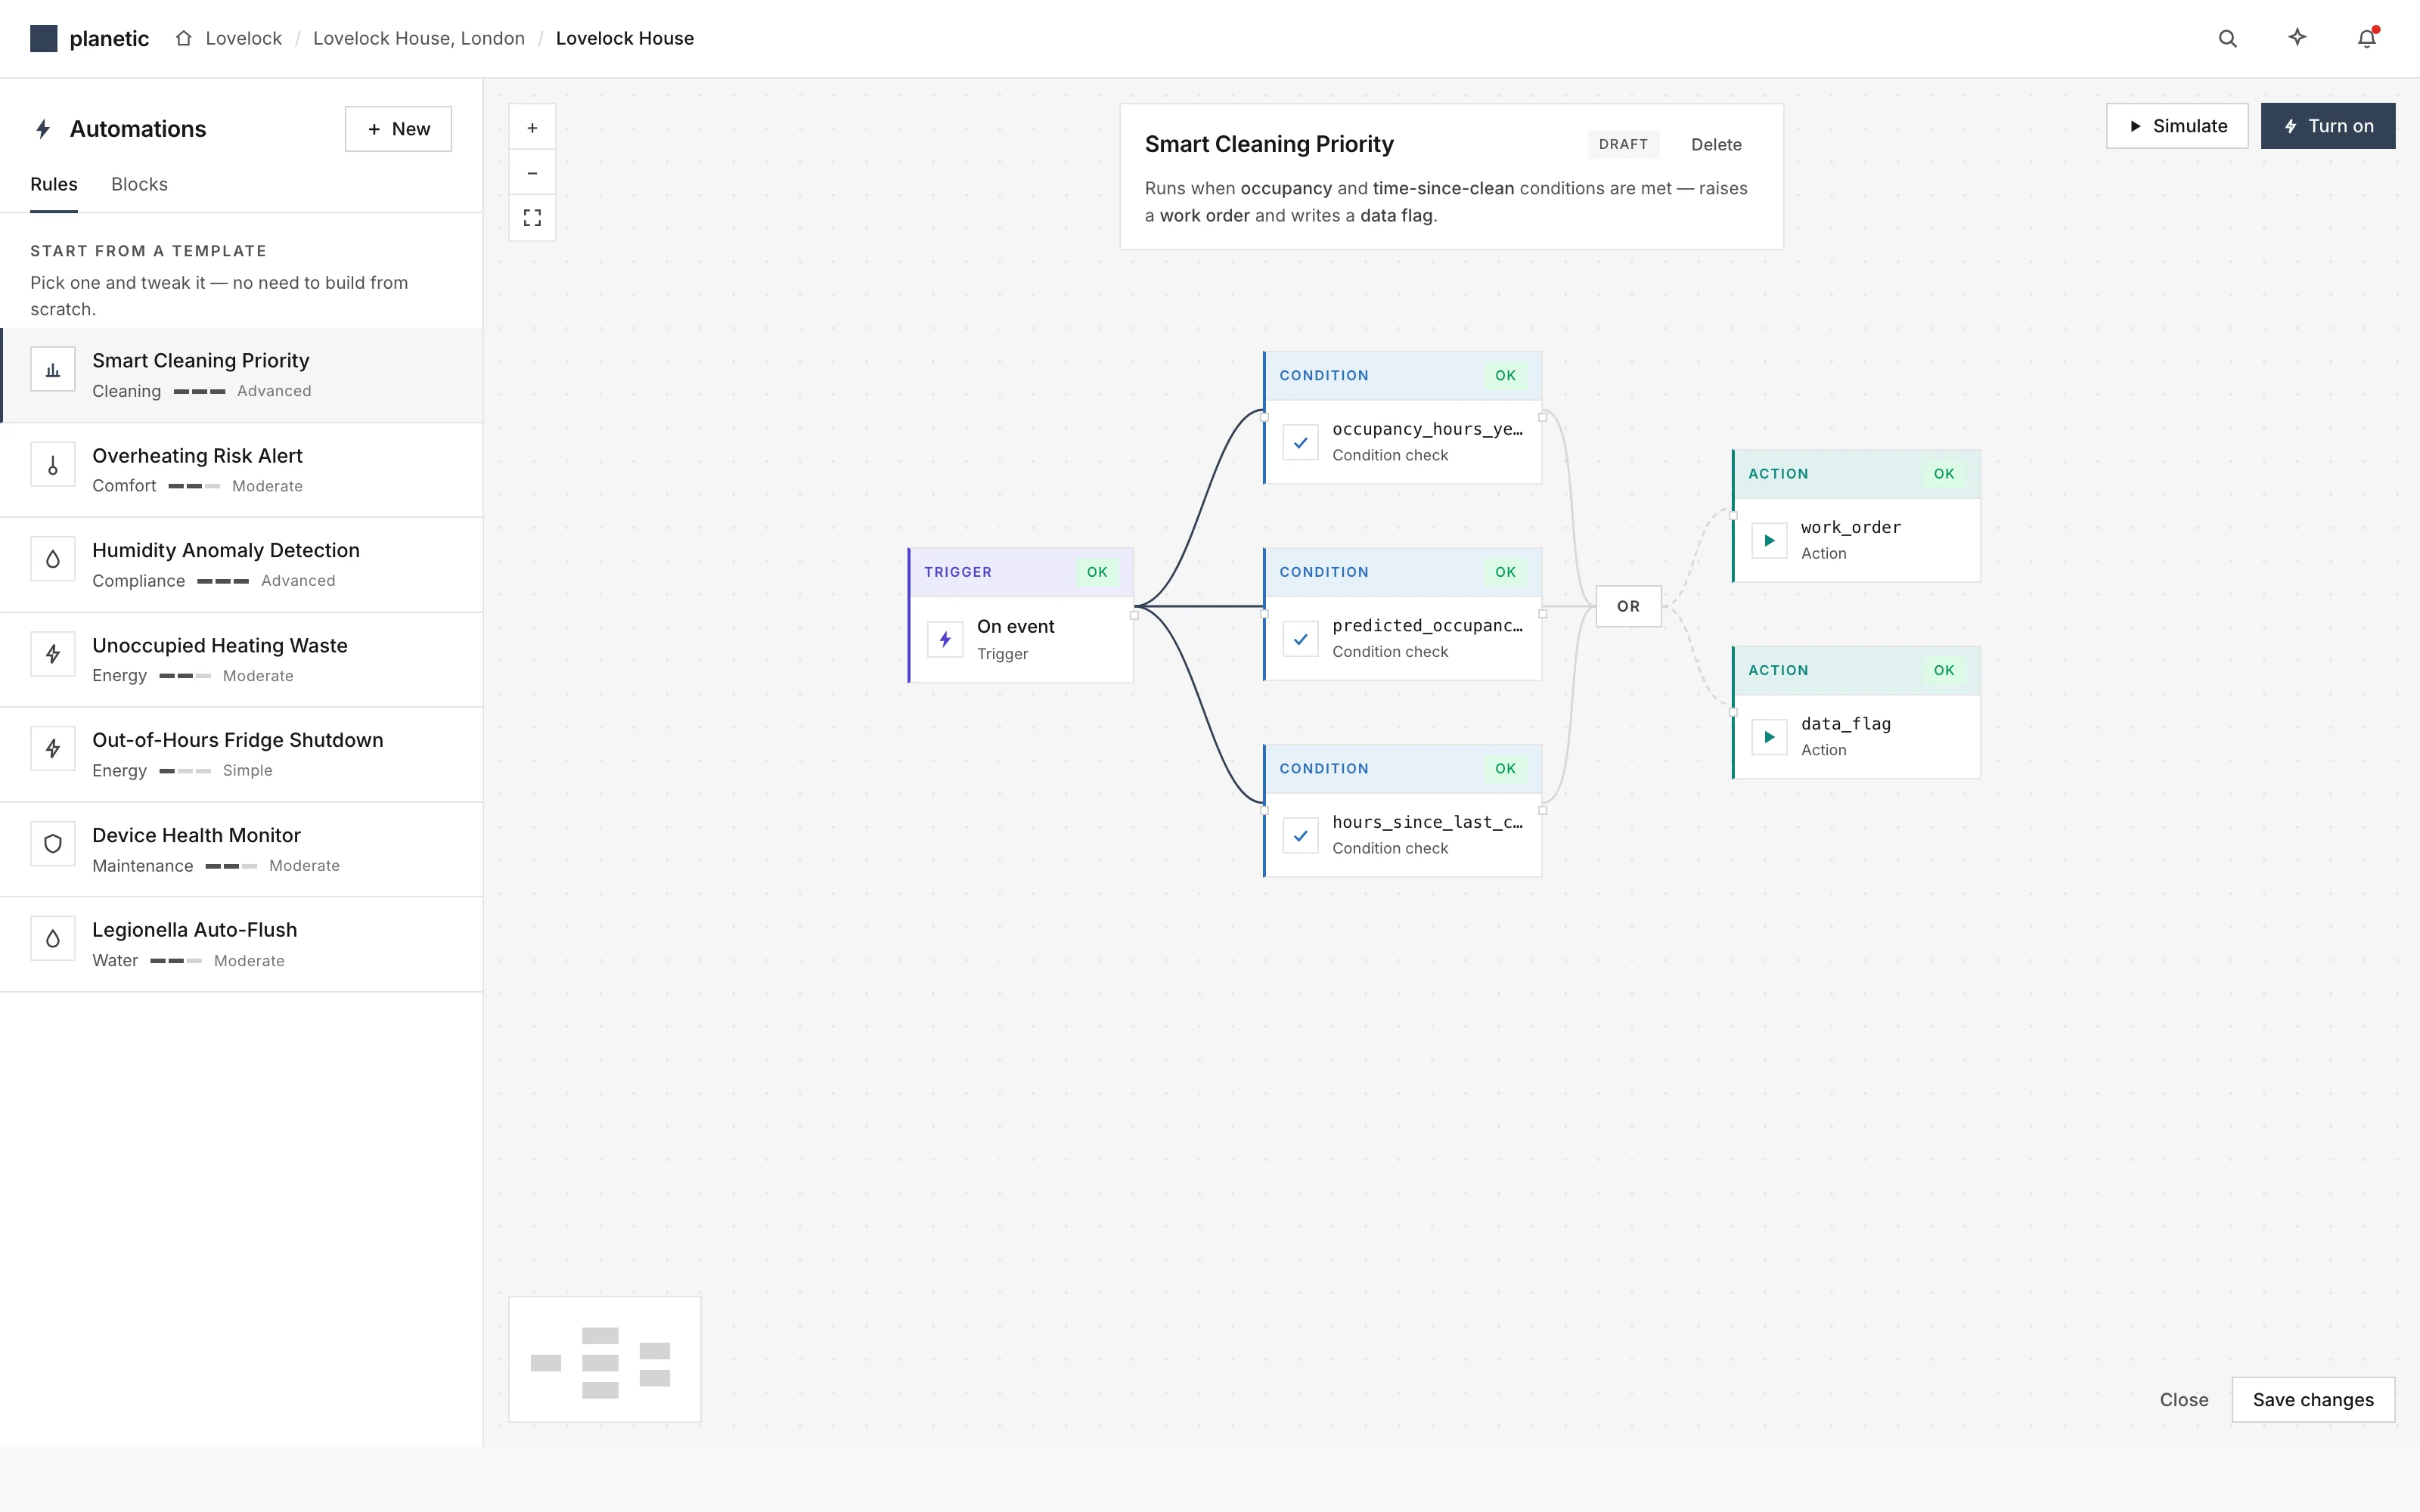The width and height of the screenshot is (2420, 1512).
Task: Click Out-of-Hours Fridge Shutdown bolt icon
Action: 53,749
